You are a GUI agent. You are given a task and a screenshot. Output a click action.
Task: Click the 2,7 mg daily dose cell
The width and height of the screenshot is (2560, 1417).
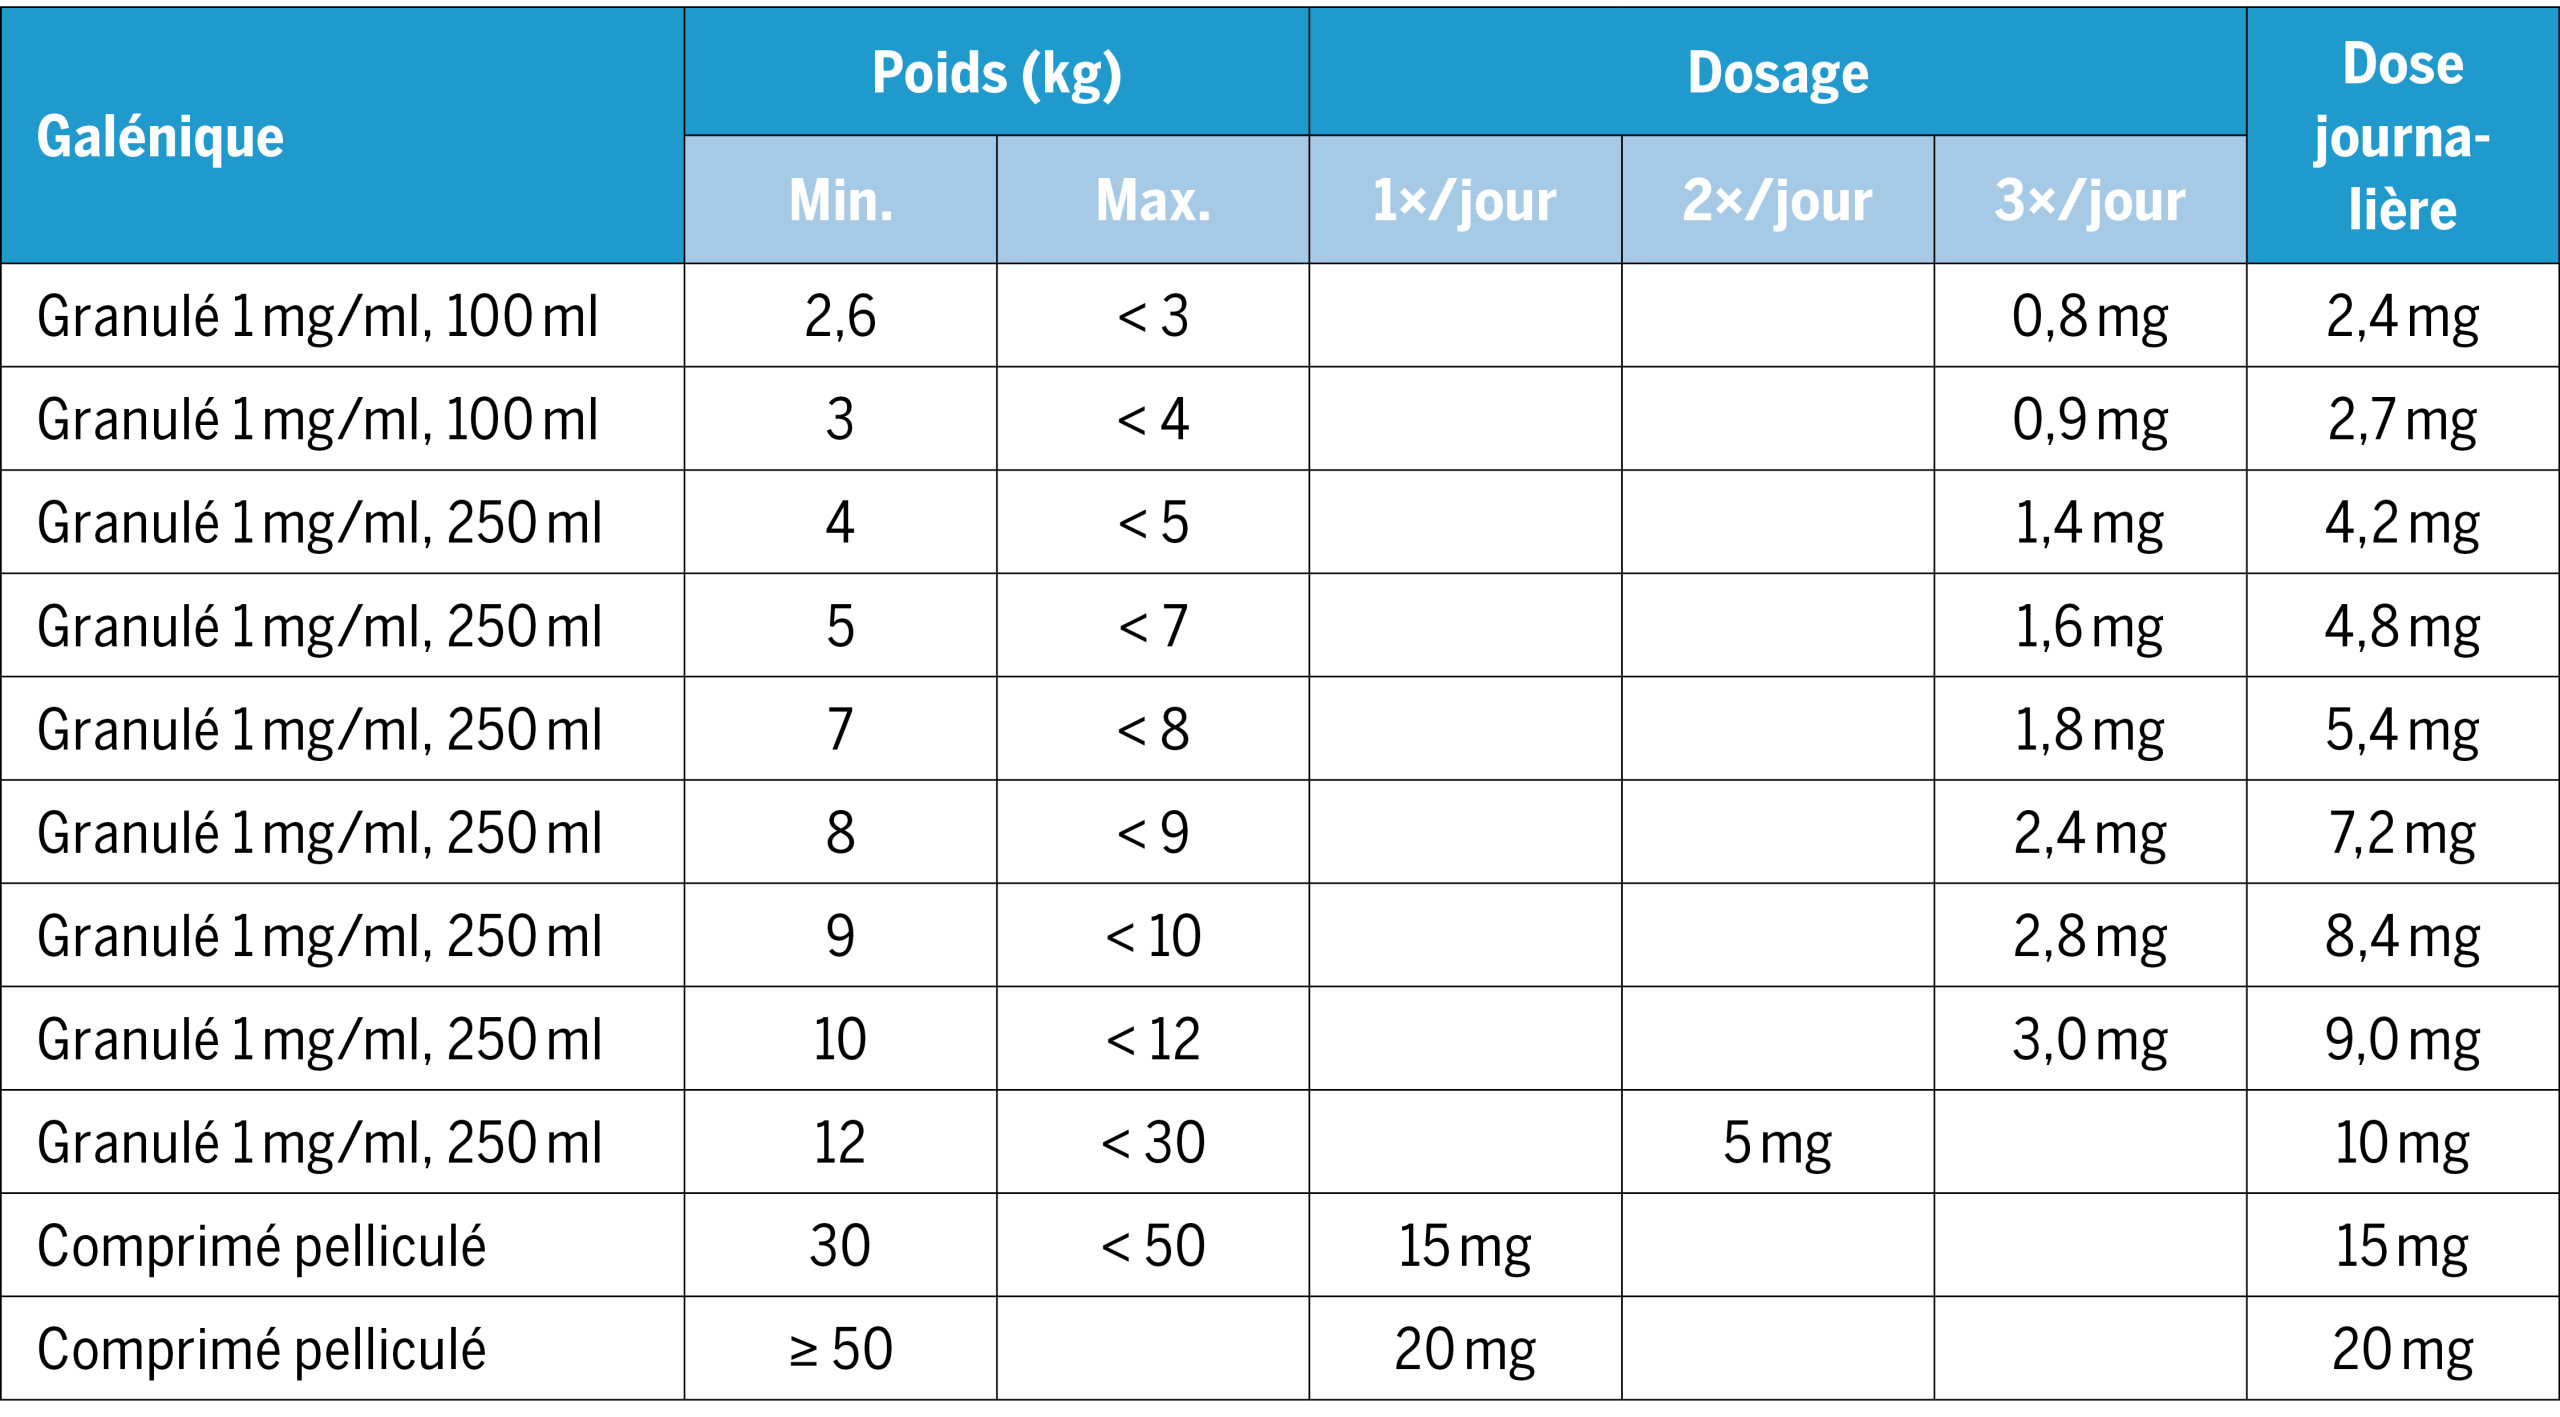click(2402, 419)
